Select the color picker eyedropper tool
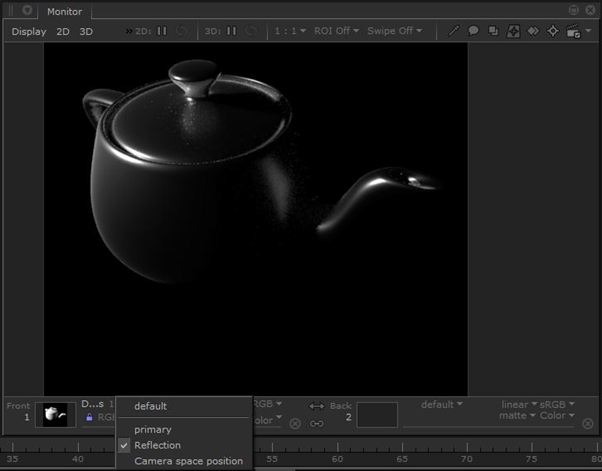The width and height of the screenshot is (602, 471). click(x=454, y=31)
